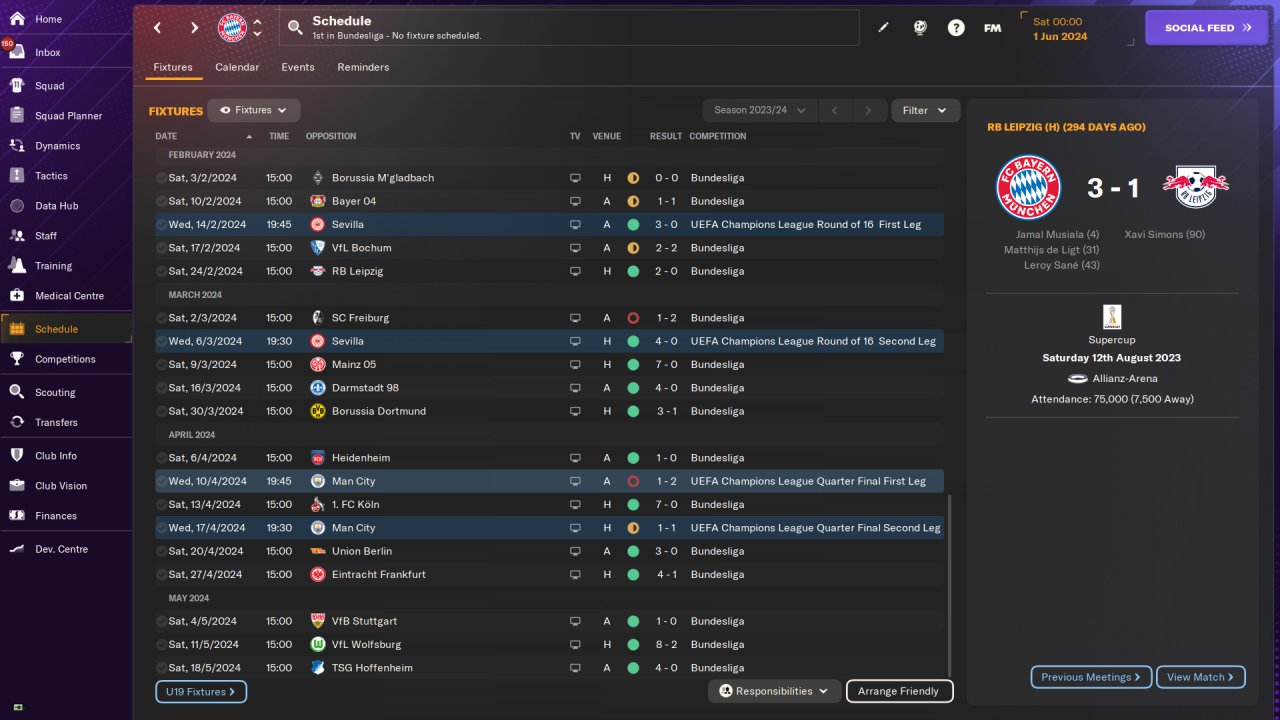Click the tick circle on Borussia M'gladbach row

[x=161, y=178]
